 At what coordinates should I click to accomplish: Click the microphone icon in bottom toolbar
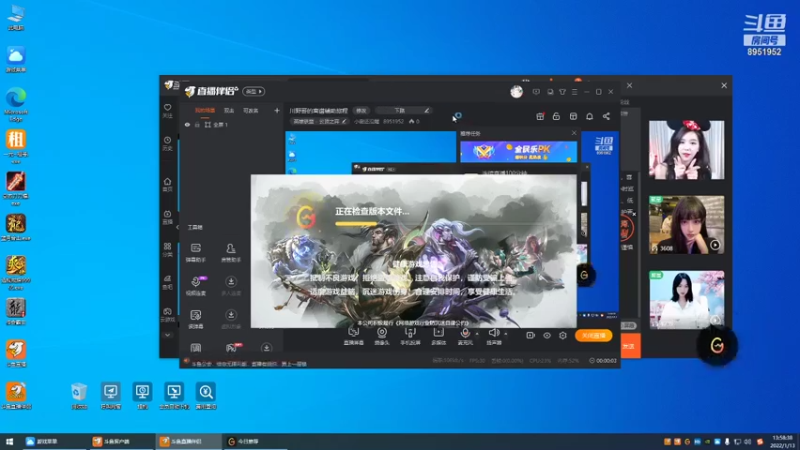465,333
